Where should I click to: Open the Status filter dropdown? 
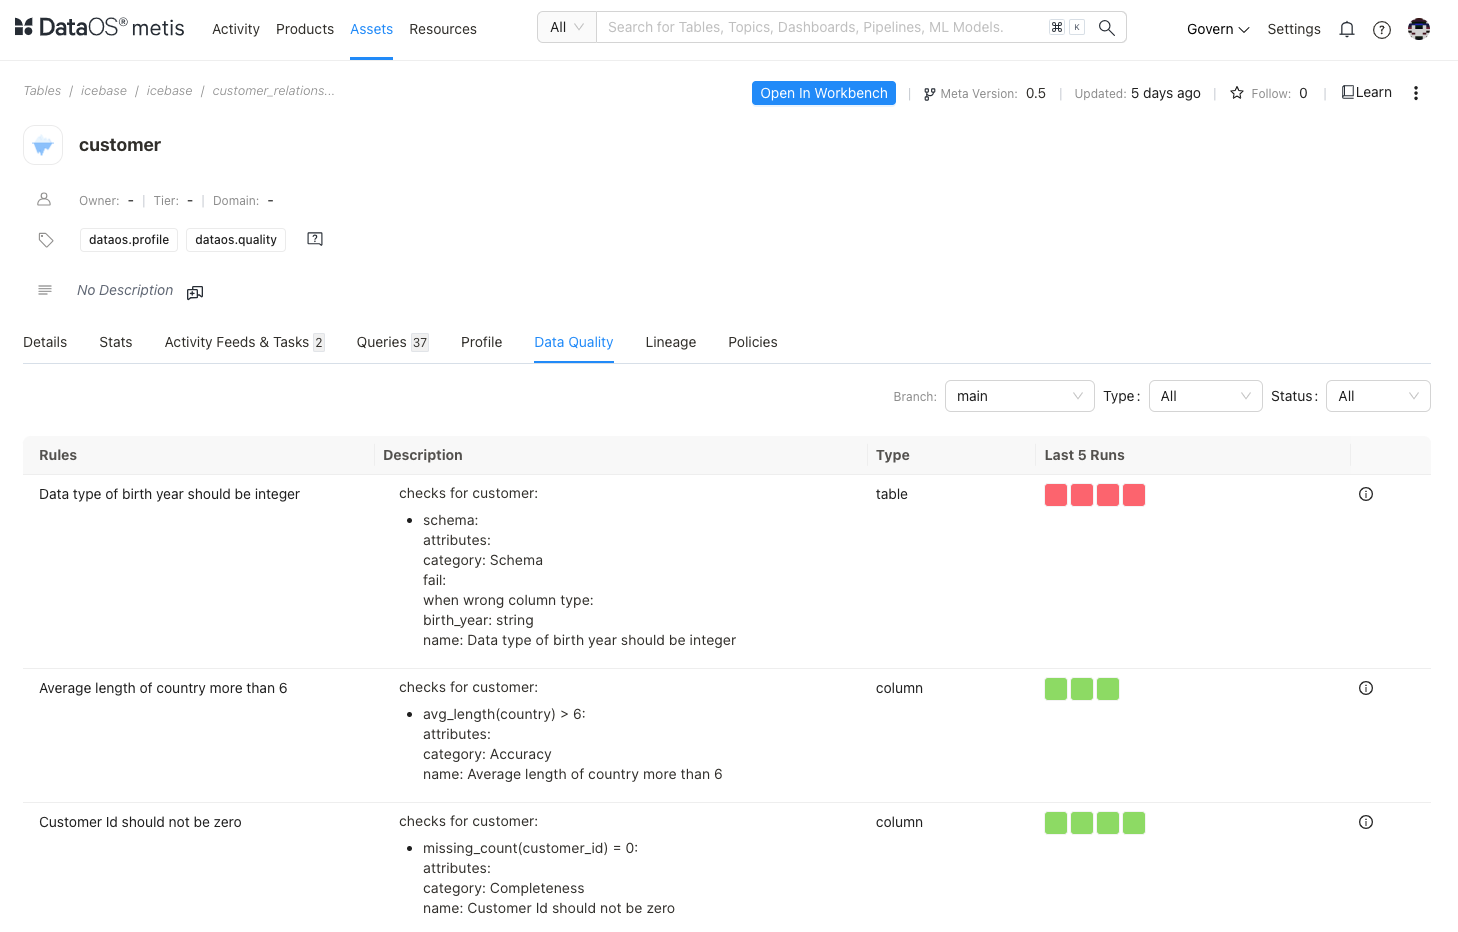coord(1378,396)
